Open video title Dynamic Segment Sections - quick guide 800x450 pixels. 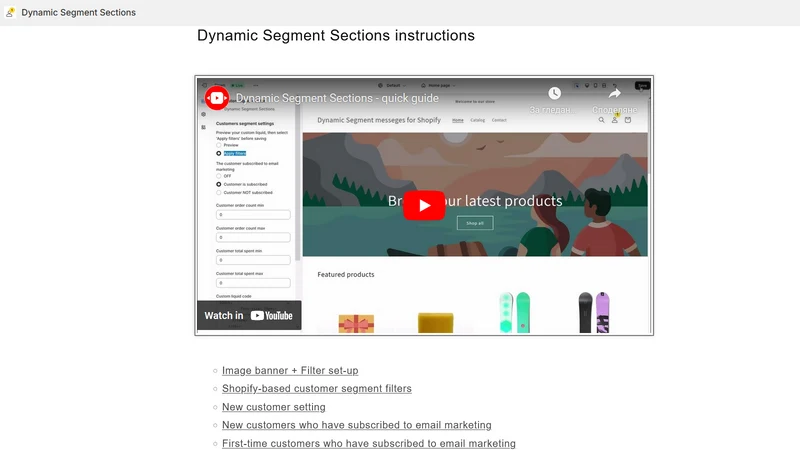337,98
